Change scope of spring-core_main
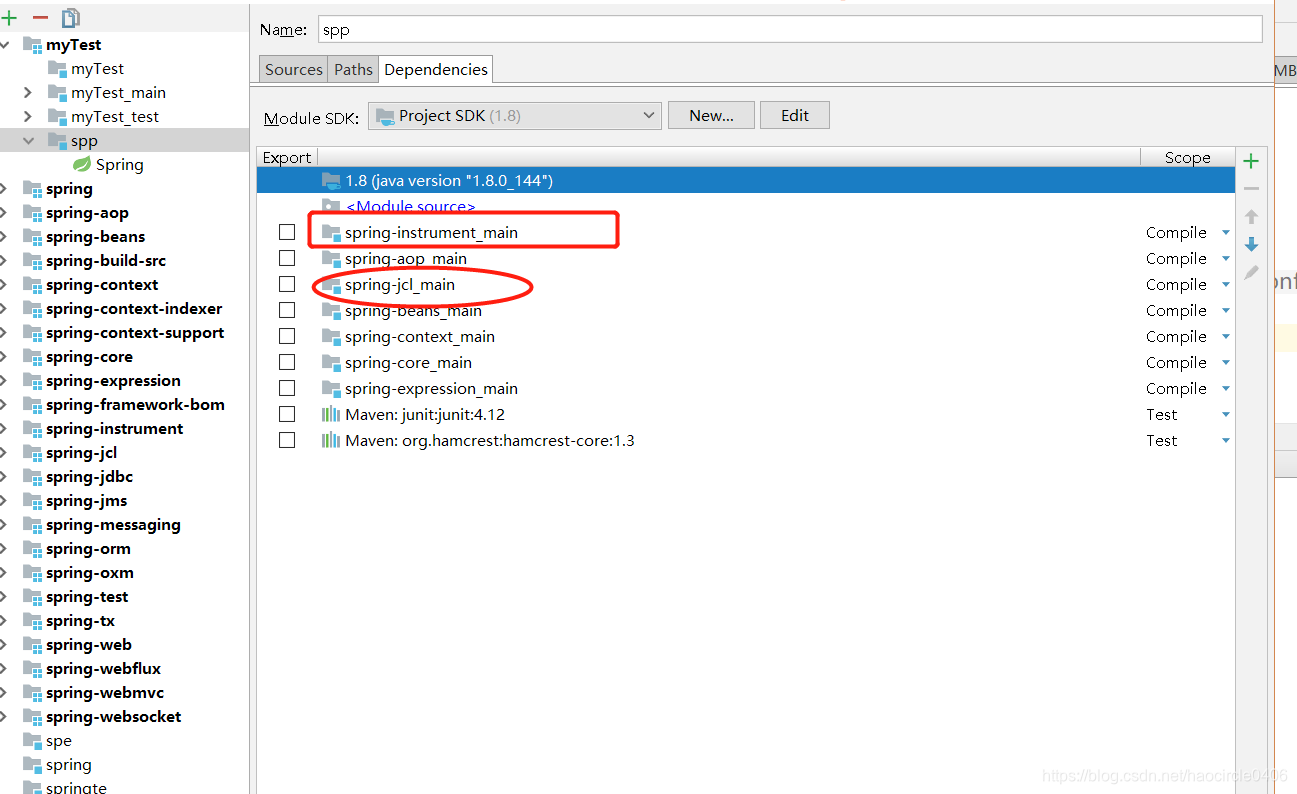Viewport: 1297px width, 794px height. pos(1226,363)
